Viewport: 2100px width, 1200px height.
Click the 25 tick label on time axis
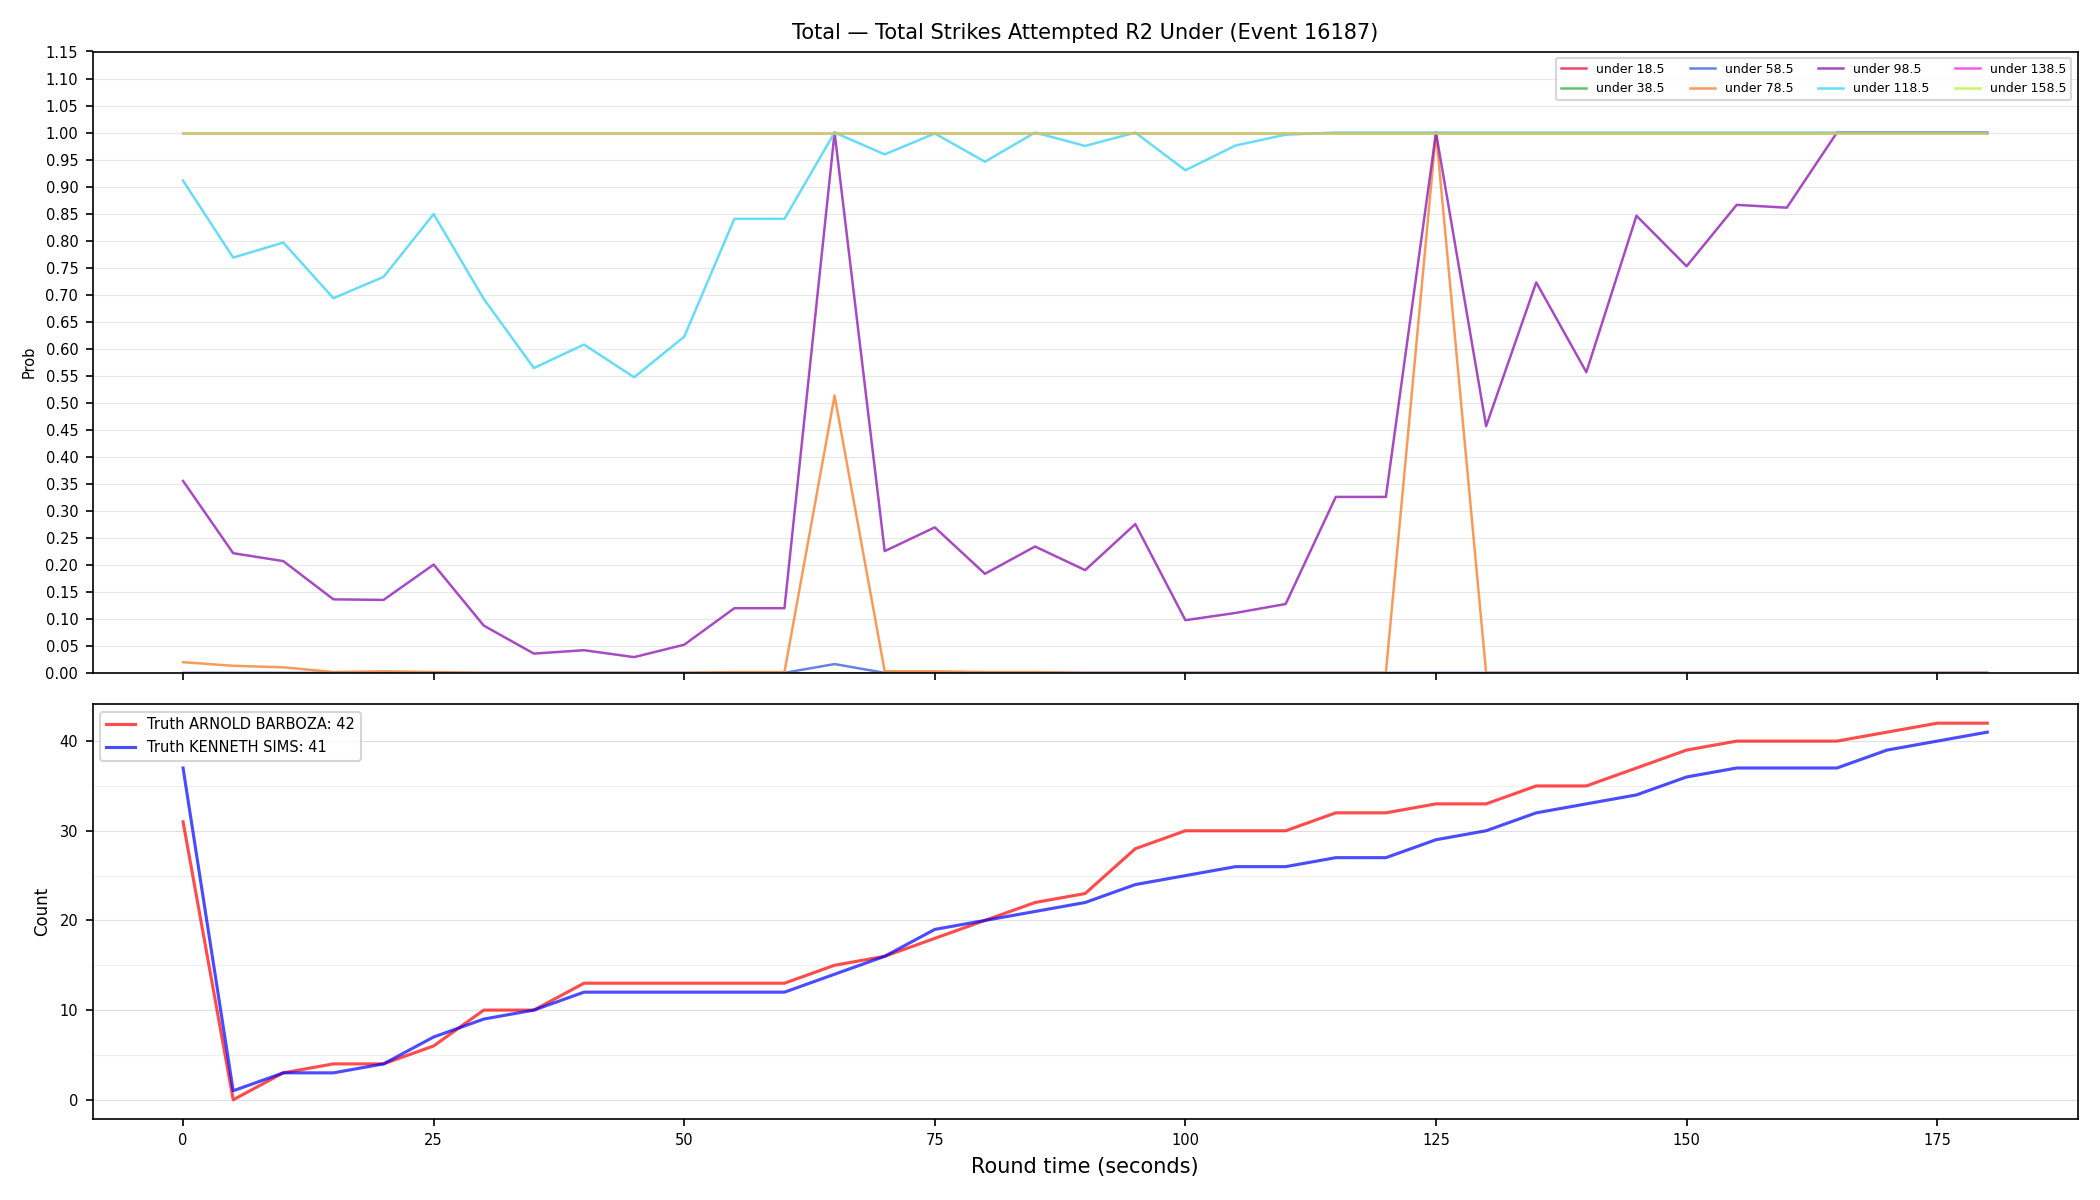(x=433, y=1139)
